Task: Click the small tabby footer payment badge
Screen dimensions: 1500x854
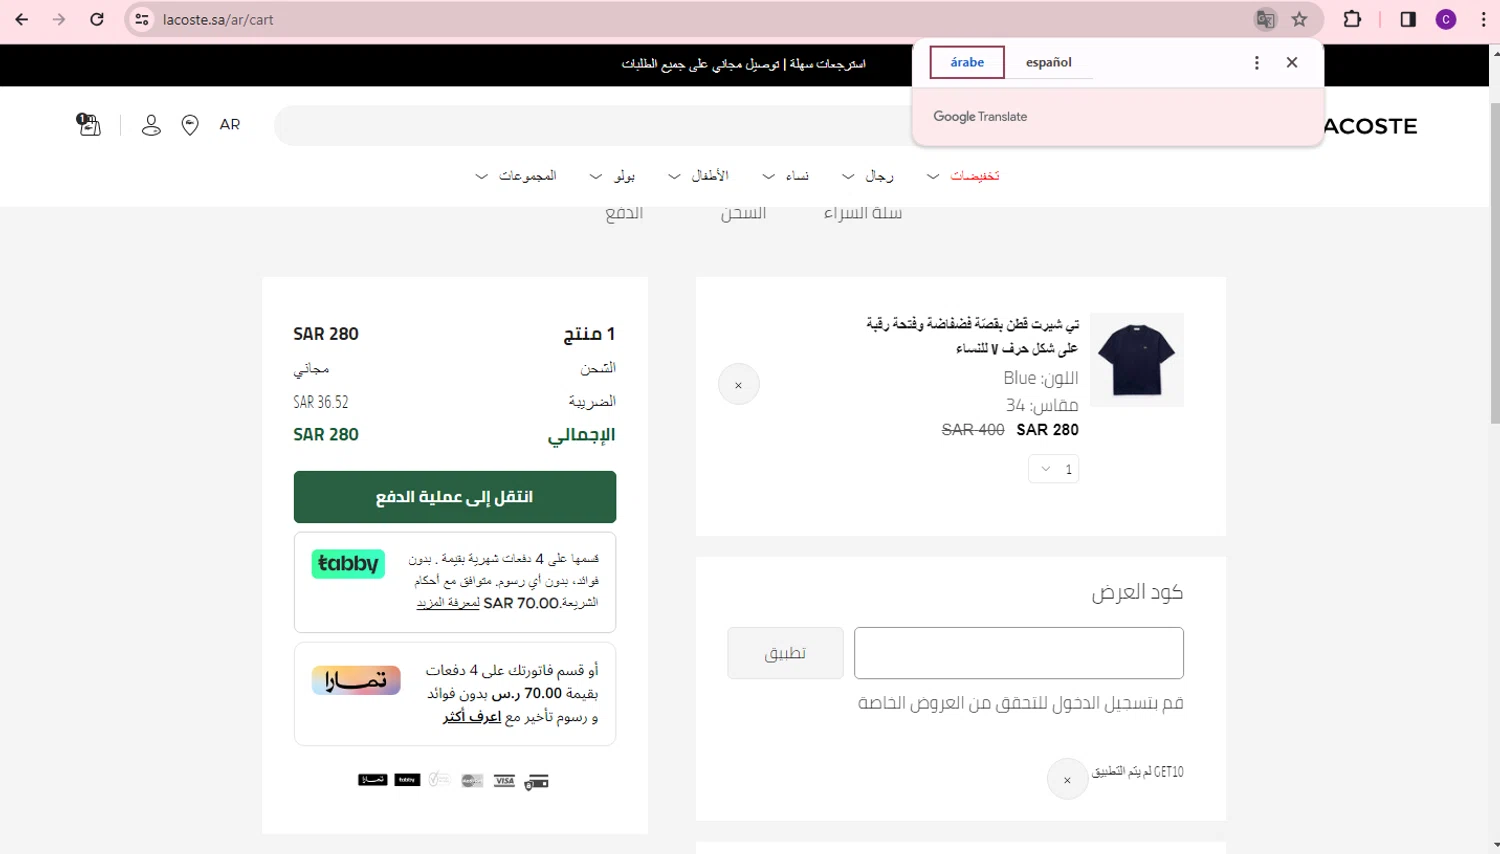Action: click(x=407, y=780)
